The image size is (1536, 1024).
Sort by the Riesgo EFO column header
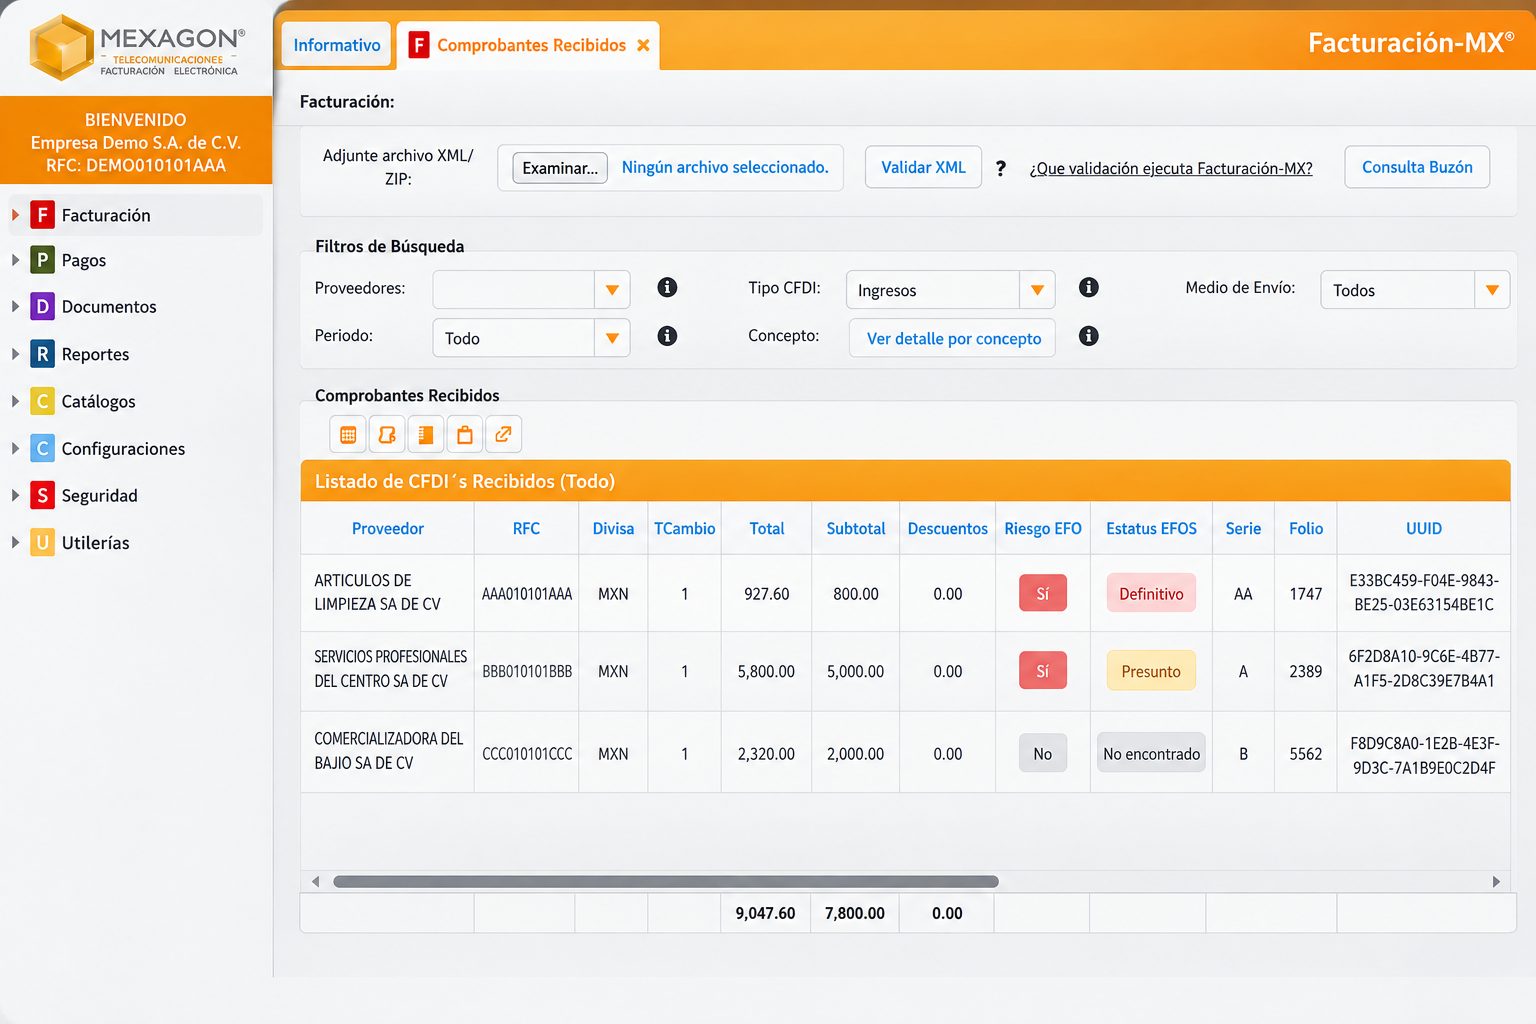click(1043, 529)
